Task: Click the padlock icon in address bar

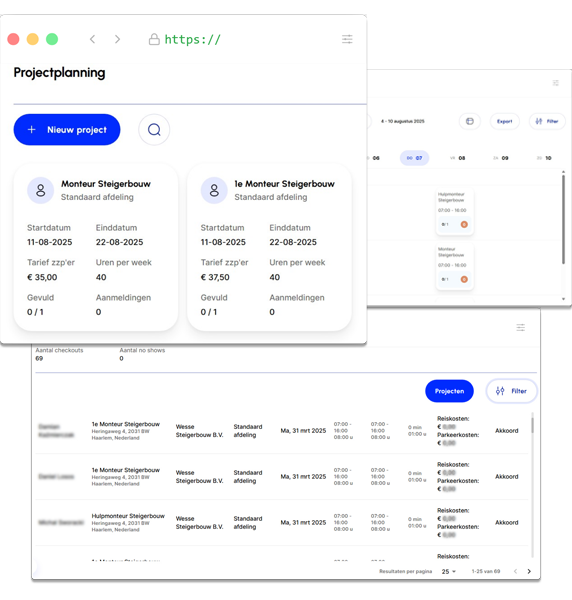Action: click(154, 39)
